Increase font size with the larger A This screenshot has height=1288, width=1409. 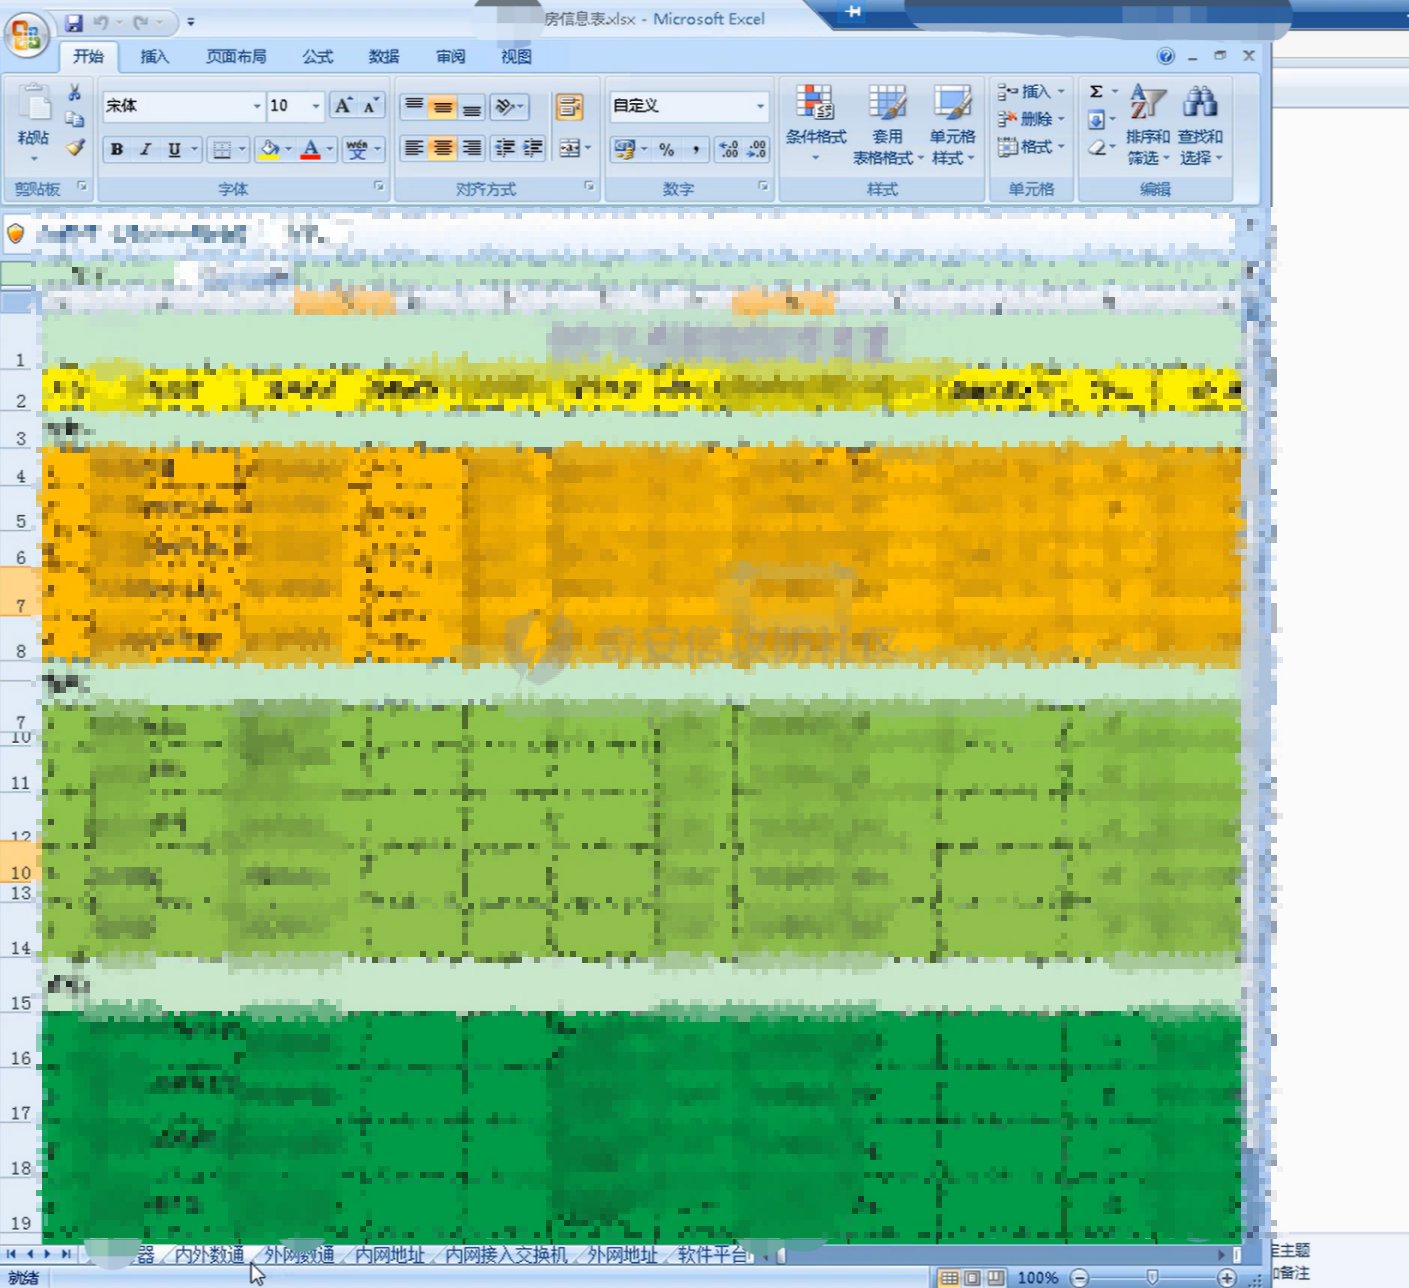(x=343, y=106)
